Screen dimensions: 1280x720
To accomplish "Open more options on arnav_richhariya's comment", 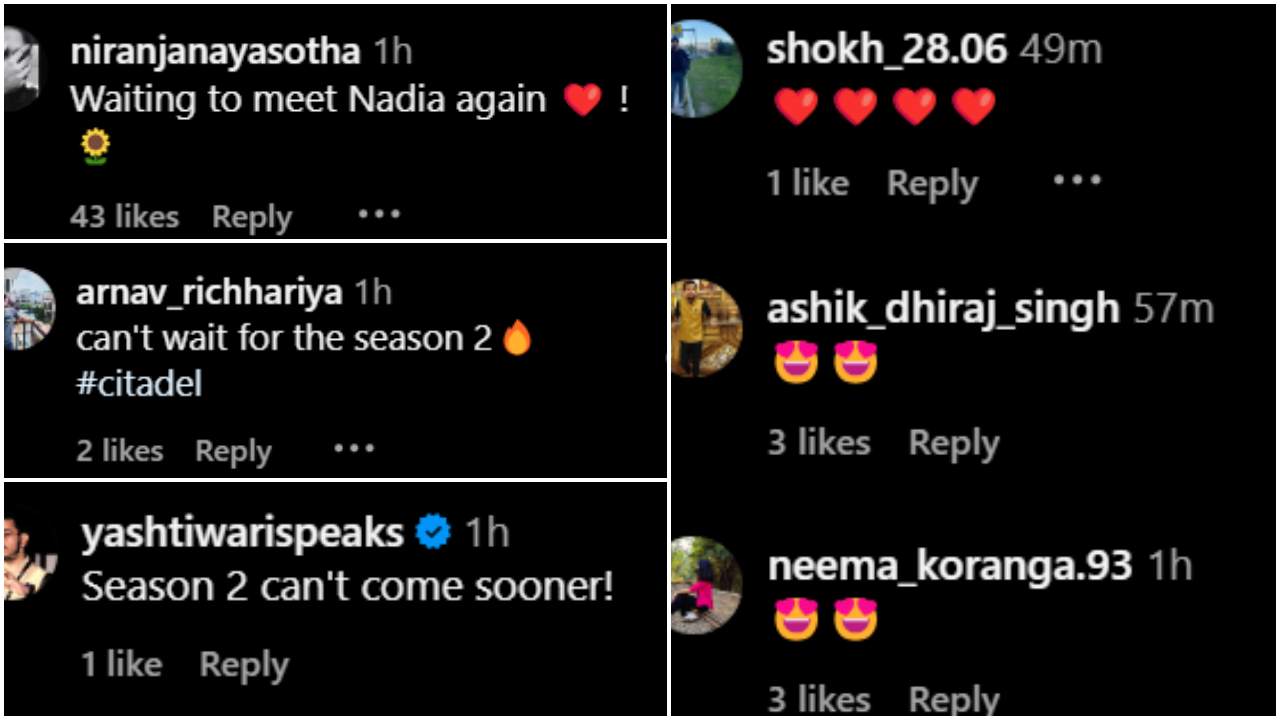I will [354, 449].
